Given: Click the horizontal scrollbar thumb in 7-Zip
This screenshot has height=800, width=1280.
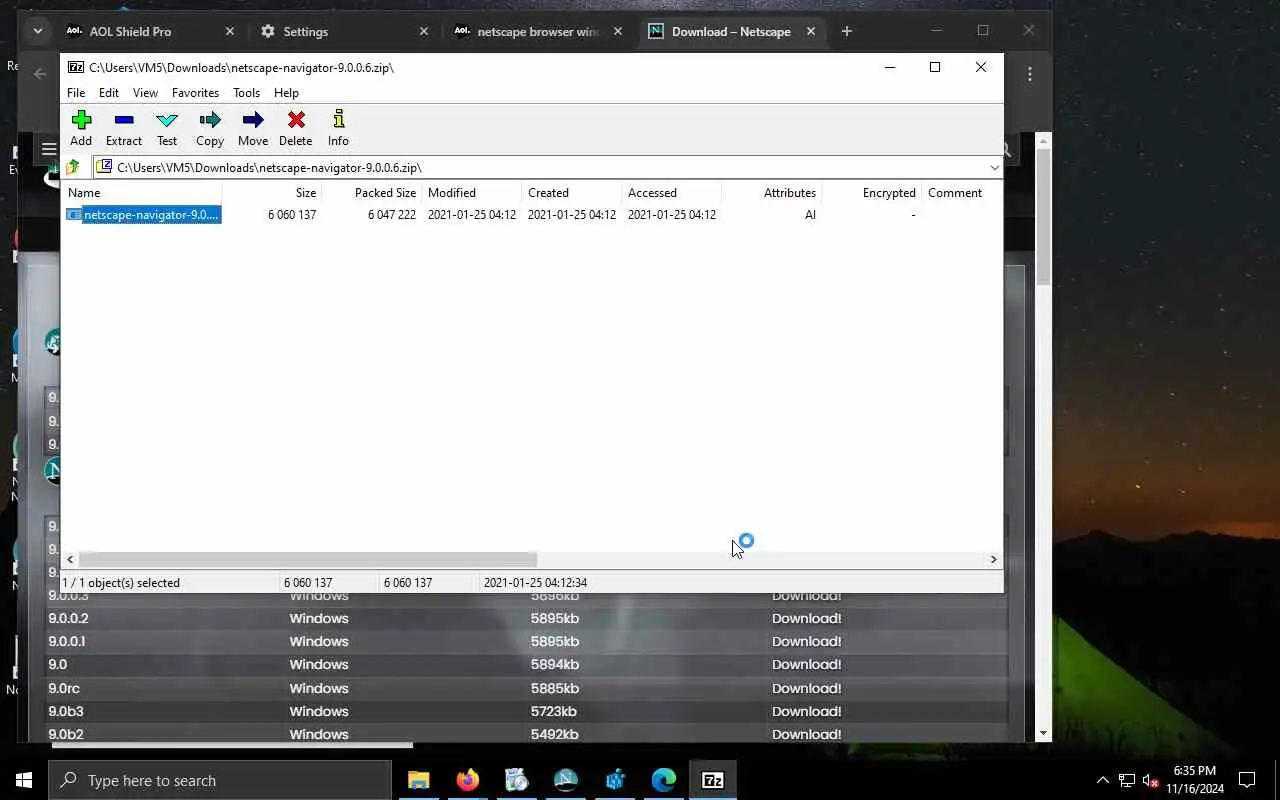Looking at the screenshot, I should coord(308,560).
